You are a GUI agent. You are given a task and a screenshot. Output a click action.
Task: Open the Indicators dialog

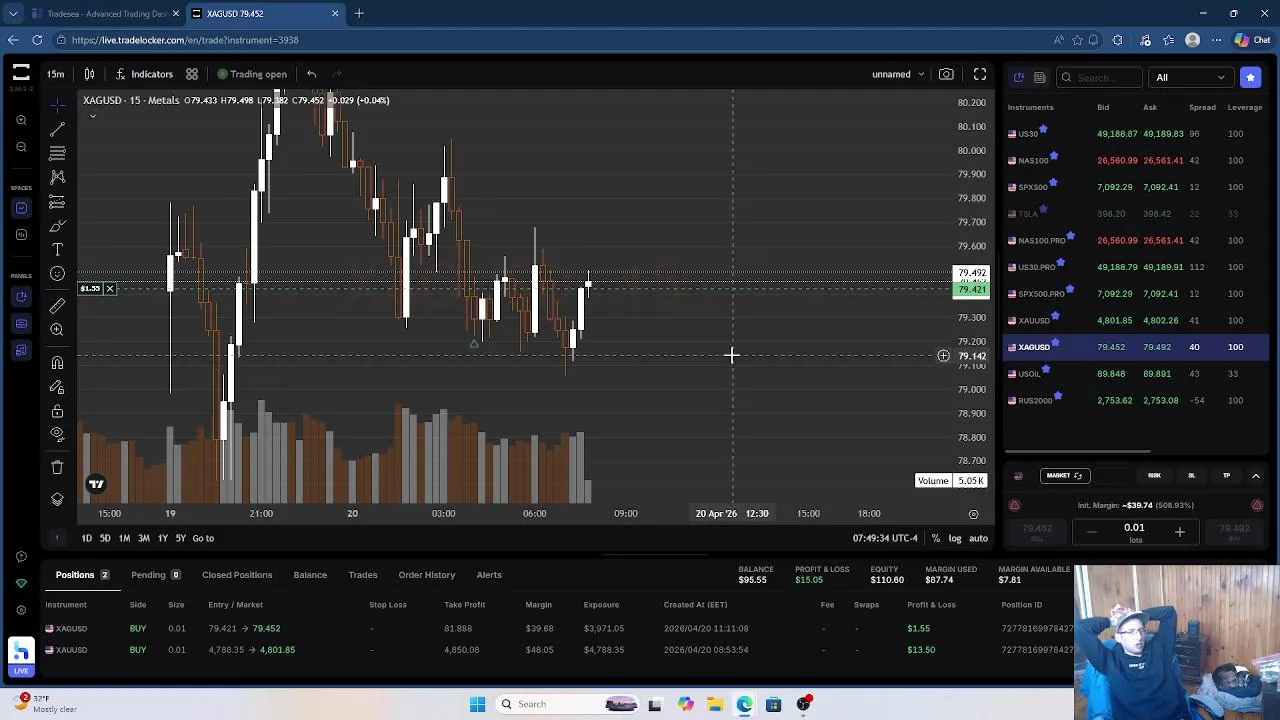pos(143,74)
